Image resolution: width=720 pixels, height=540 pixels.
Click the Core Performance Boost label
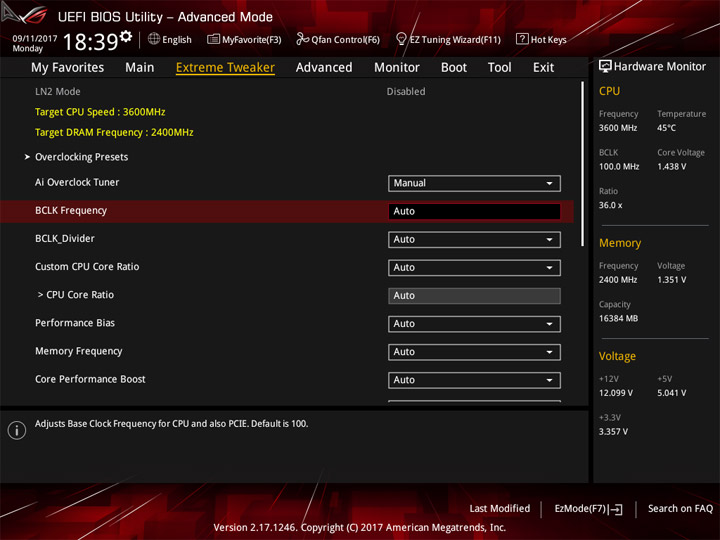[90, 379]
